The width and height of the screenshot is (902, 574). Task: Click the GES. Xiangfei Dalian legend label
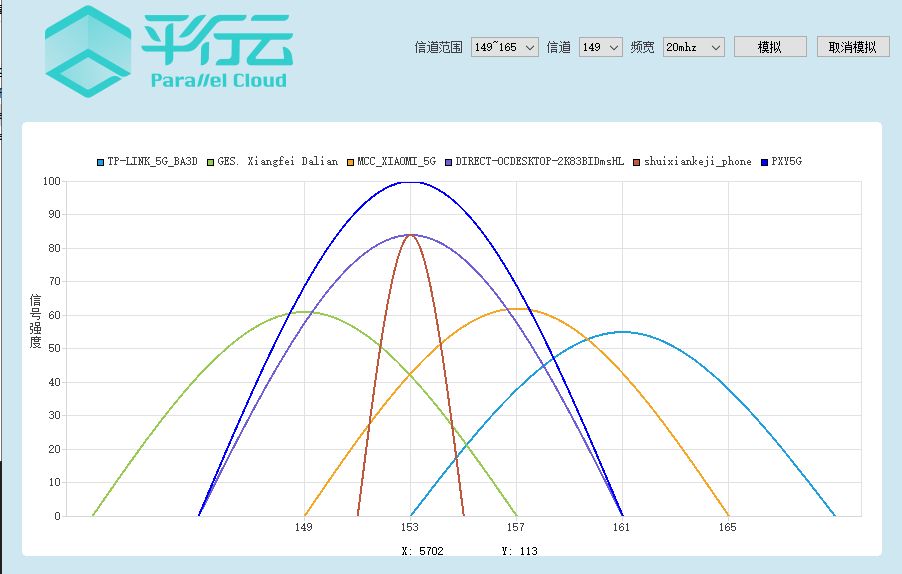[277, 162]
